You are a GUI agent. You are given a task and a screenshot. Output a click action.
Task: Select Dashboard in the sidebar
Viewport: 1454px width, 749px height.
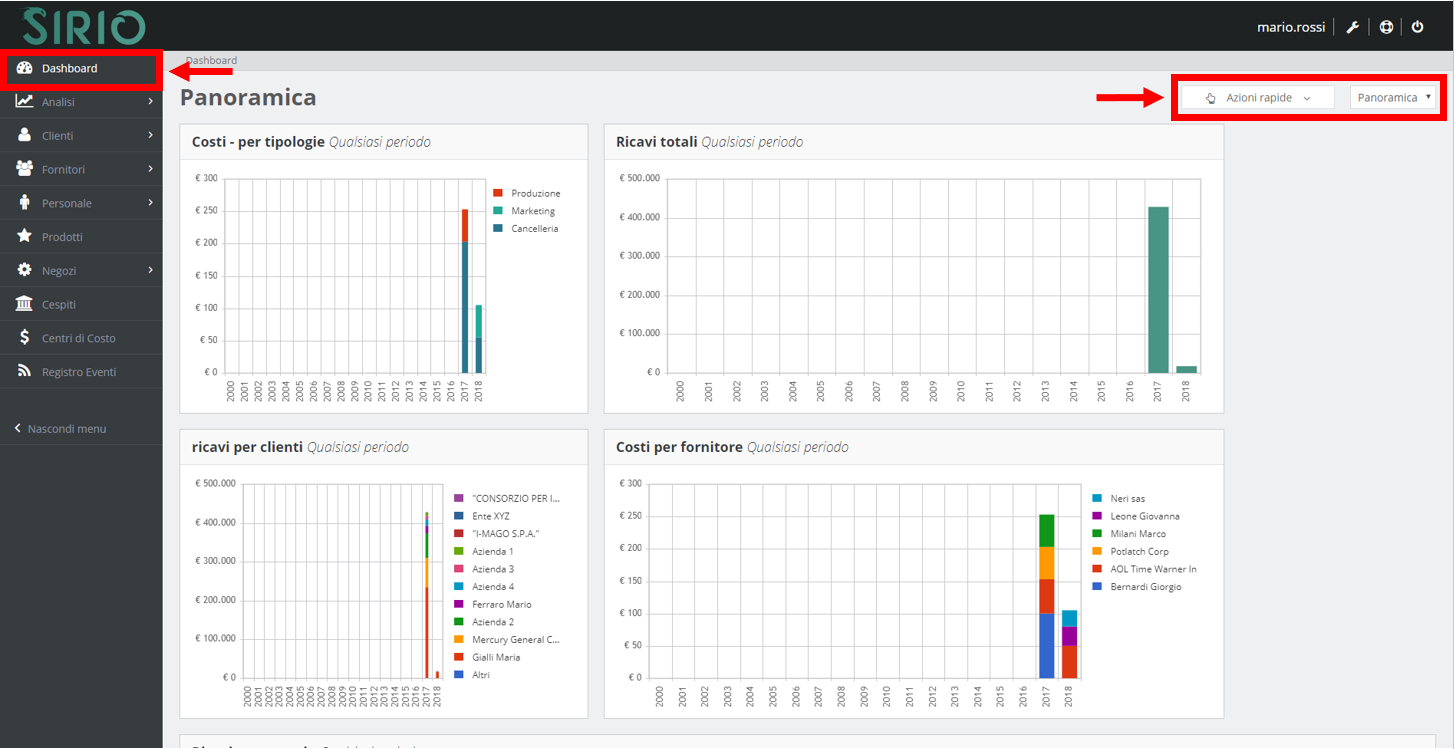coord(70,68)
